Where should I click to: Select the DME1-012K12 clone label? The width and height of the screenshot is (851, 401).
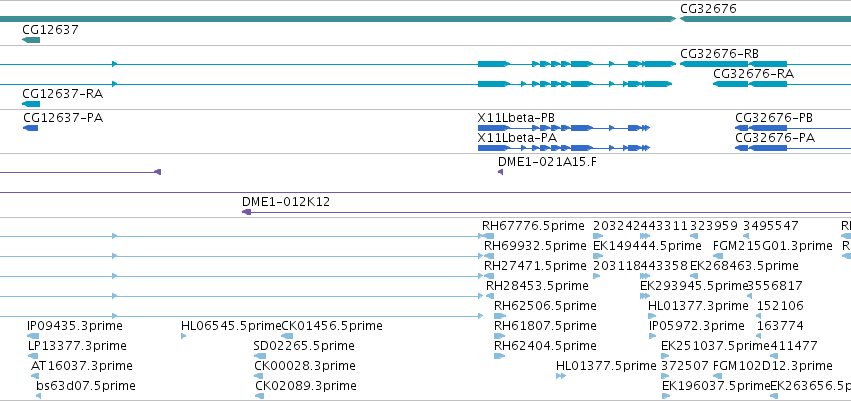pyautogui.click(x=286, y=202)
